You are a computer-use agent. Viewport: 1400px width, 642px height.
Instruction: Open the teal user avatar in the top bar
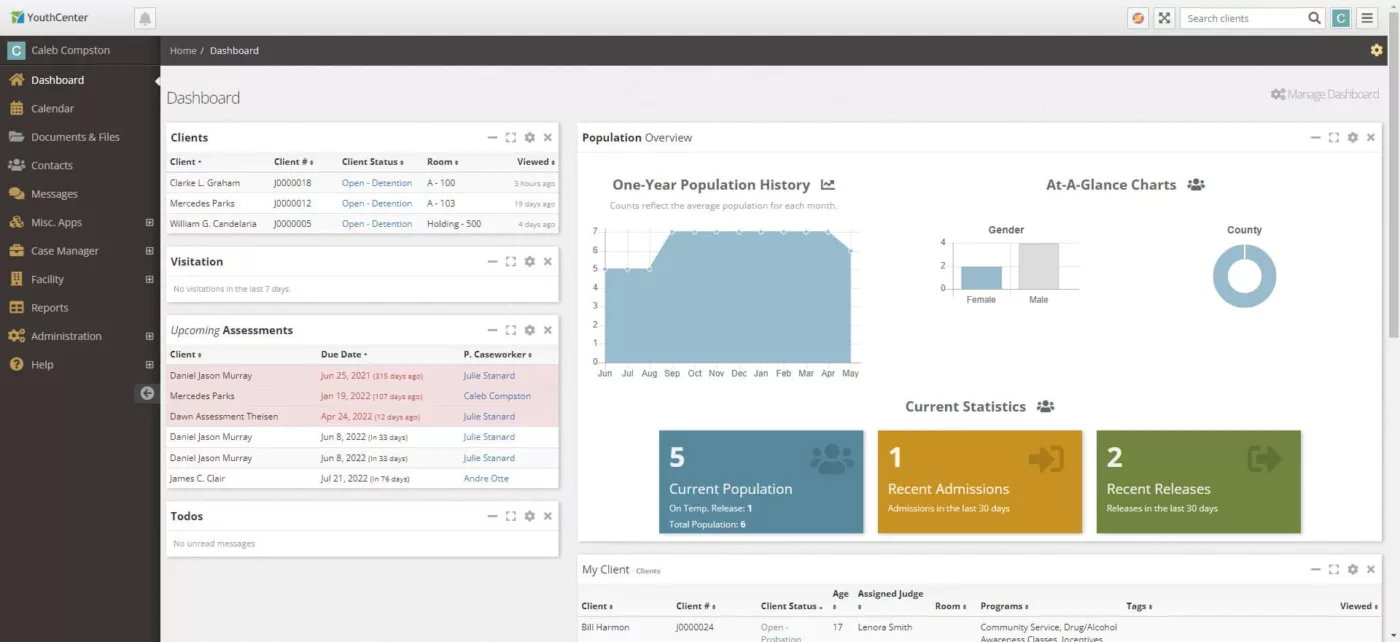1341,18
